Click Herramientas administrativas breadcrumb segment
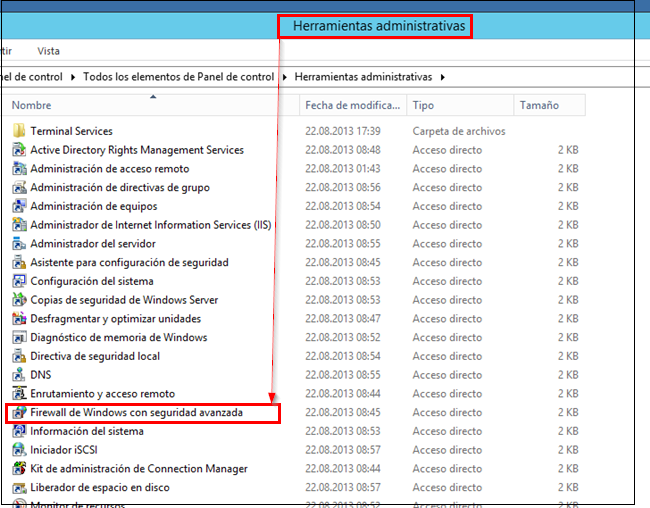This screenshot has width=650, height=508. 363,77
